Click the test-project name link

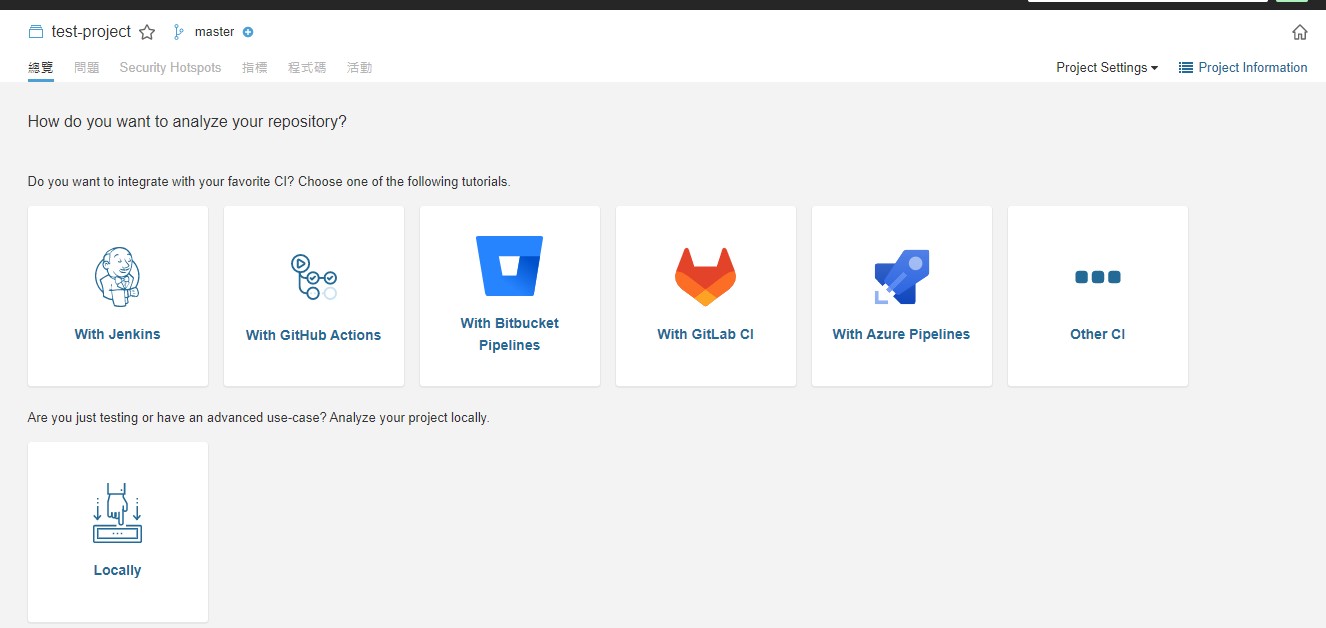(91, 32)
